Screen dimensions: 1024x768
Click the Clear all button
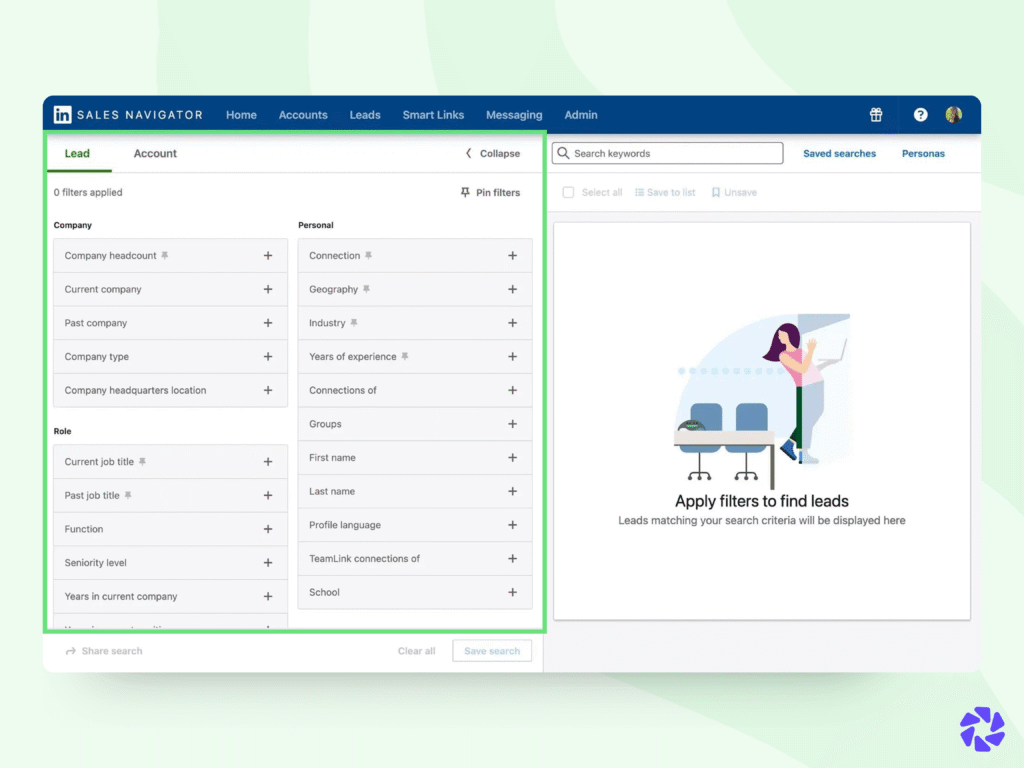pos(416,650)
